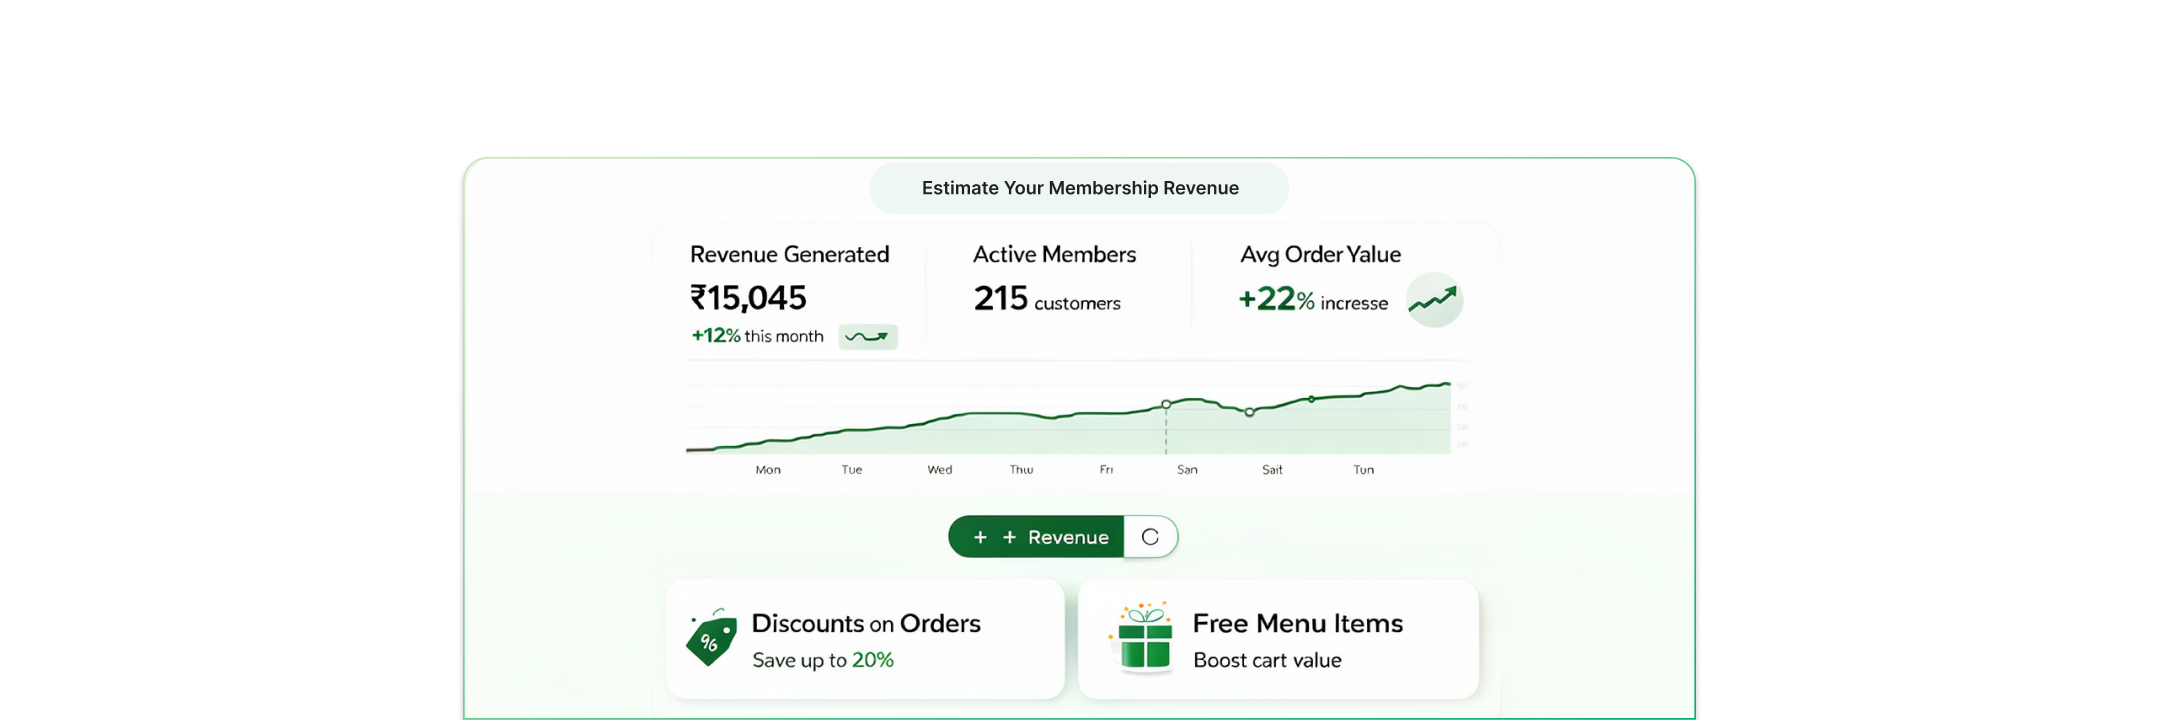Click the green gift box icon
This screenshot has height=720, width=2160.
1144,638
